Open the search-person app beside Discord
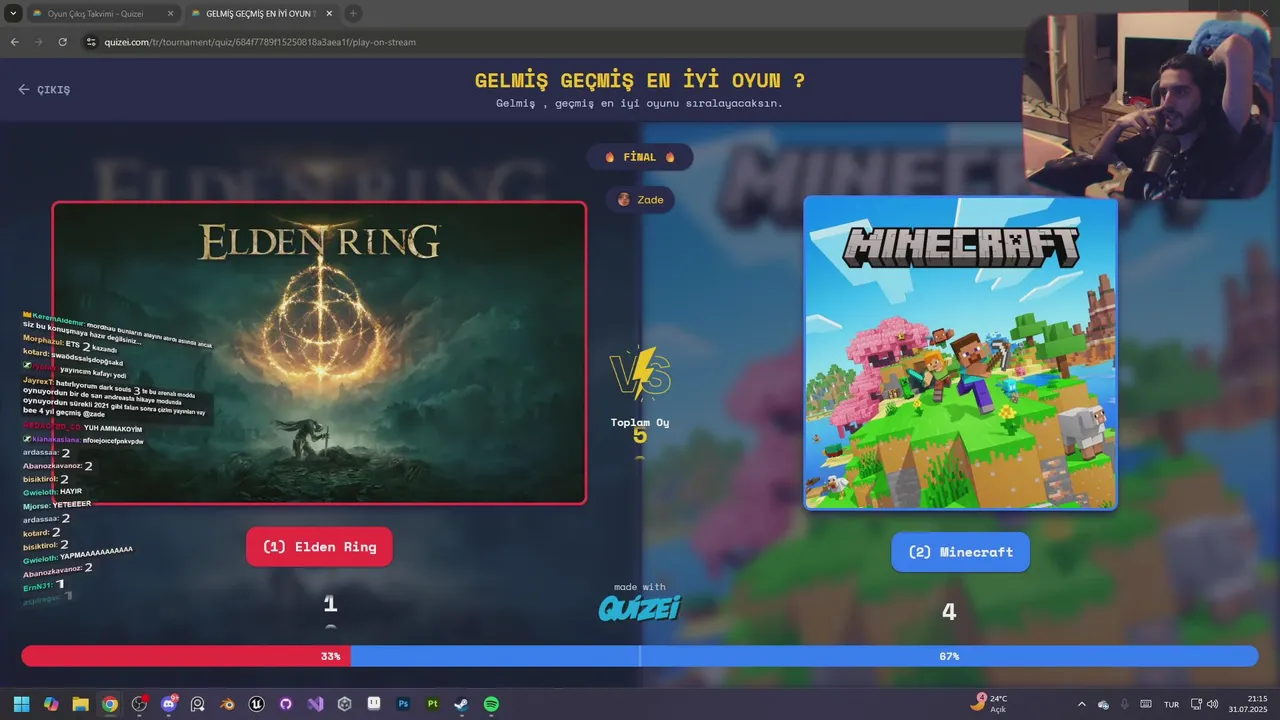The image size is (1280, 720). [x=198, y=704]
